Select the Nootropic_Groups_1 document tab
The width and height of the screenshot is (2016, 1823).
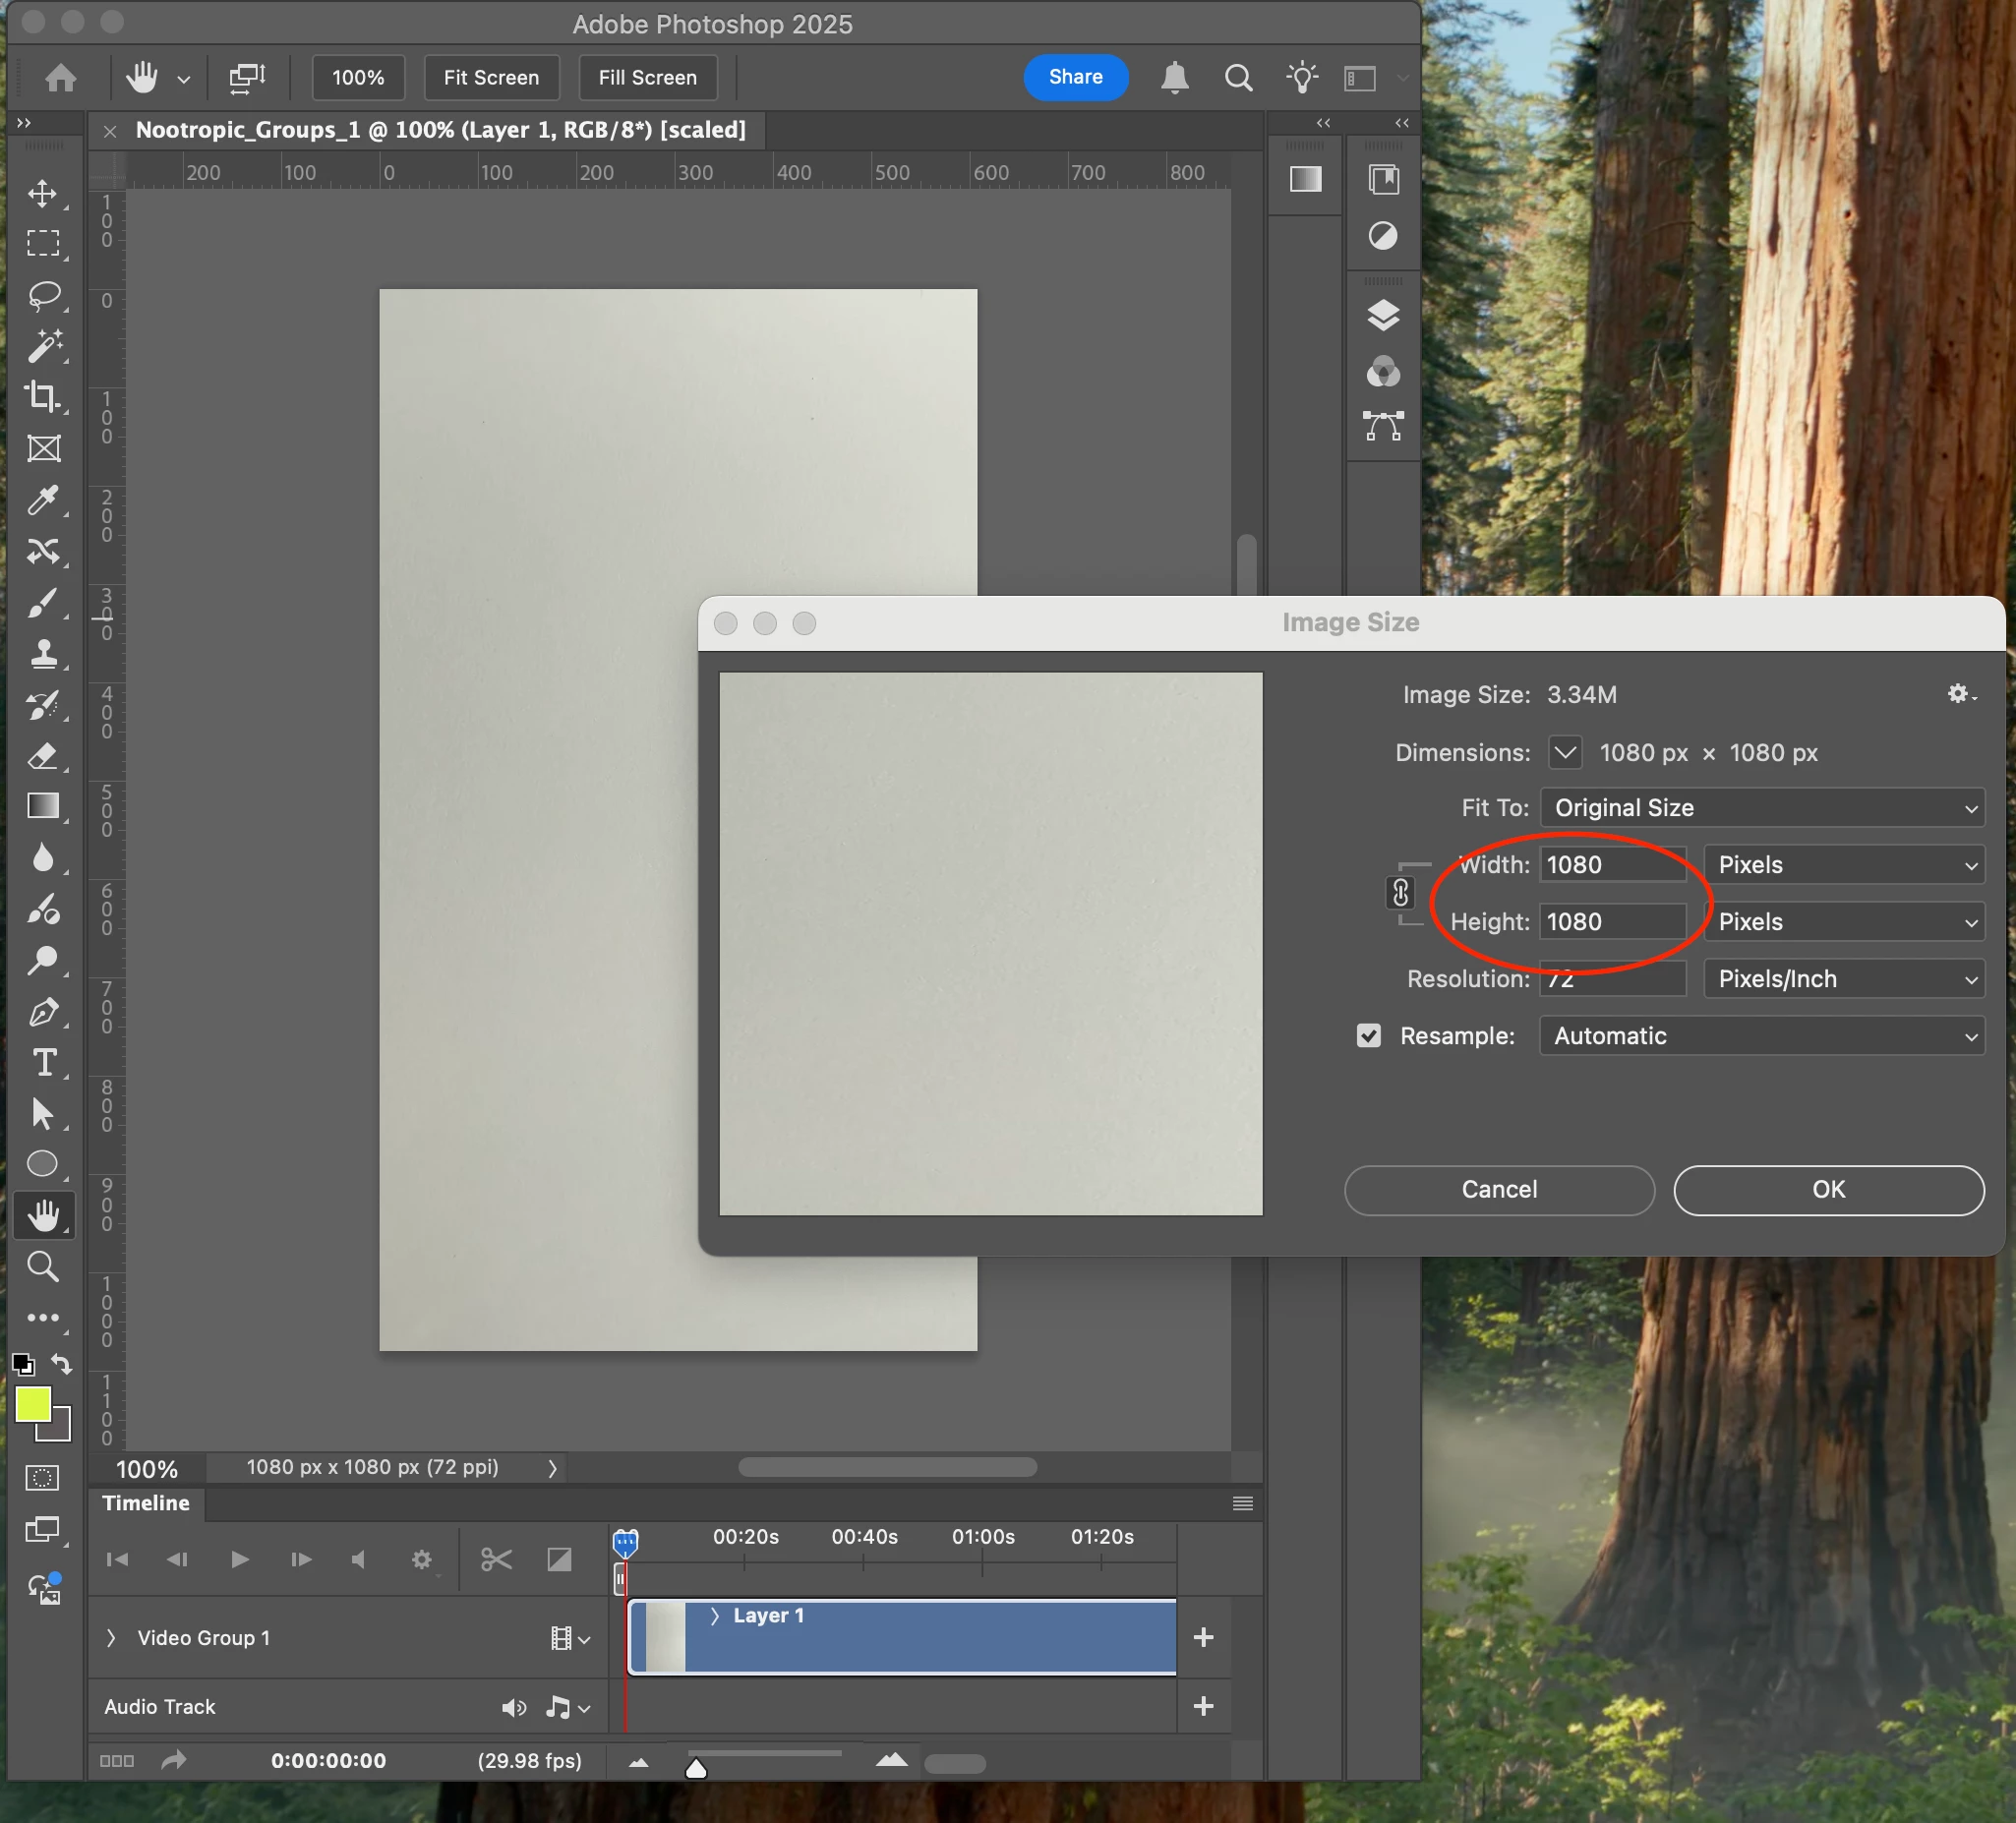tap(440, 130)
